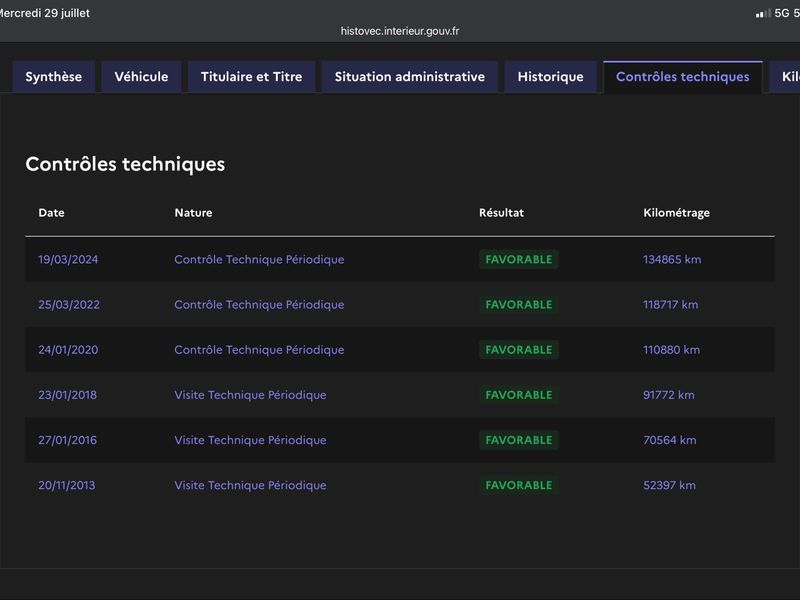Select the 134865 km mileage value
The height and width of the screenshot is (600, 800).
coord(672,260)
